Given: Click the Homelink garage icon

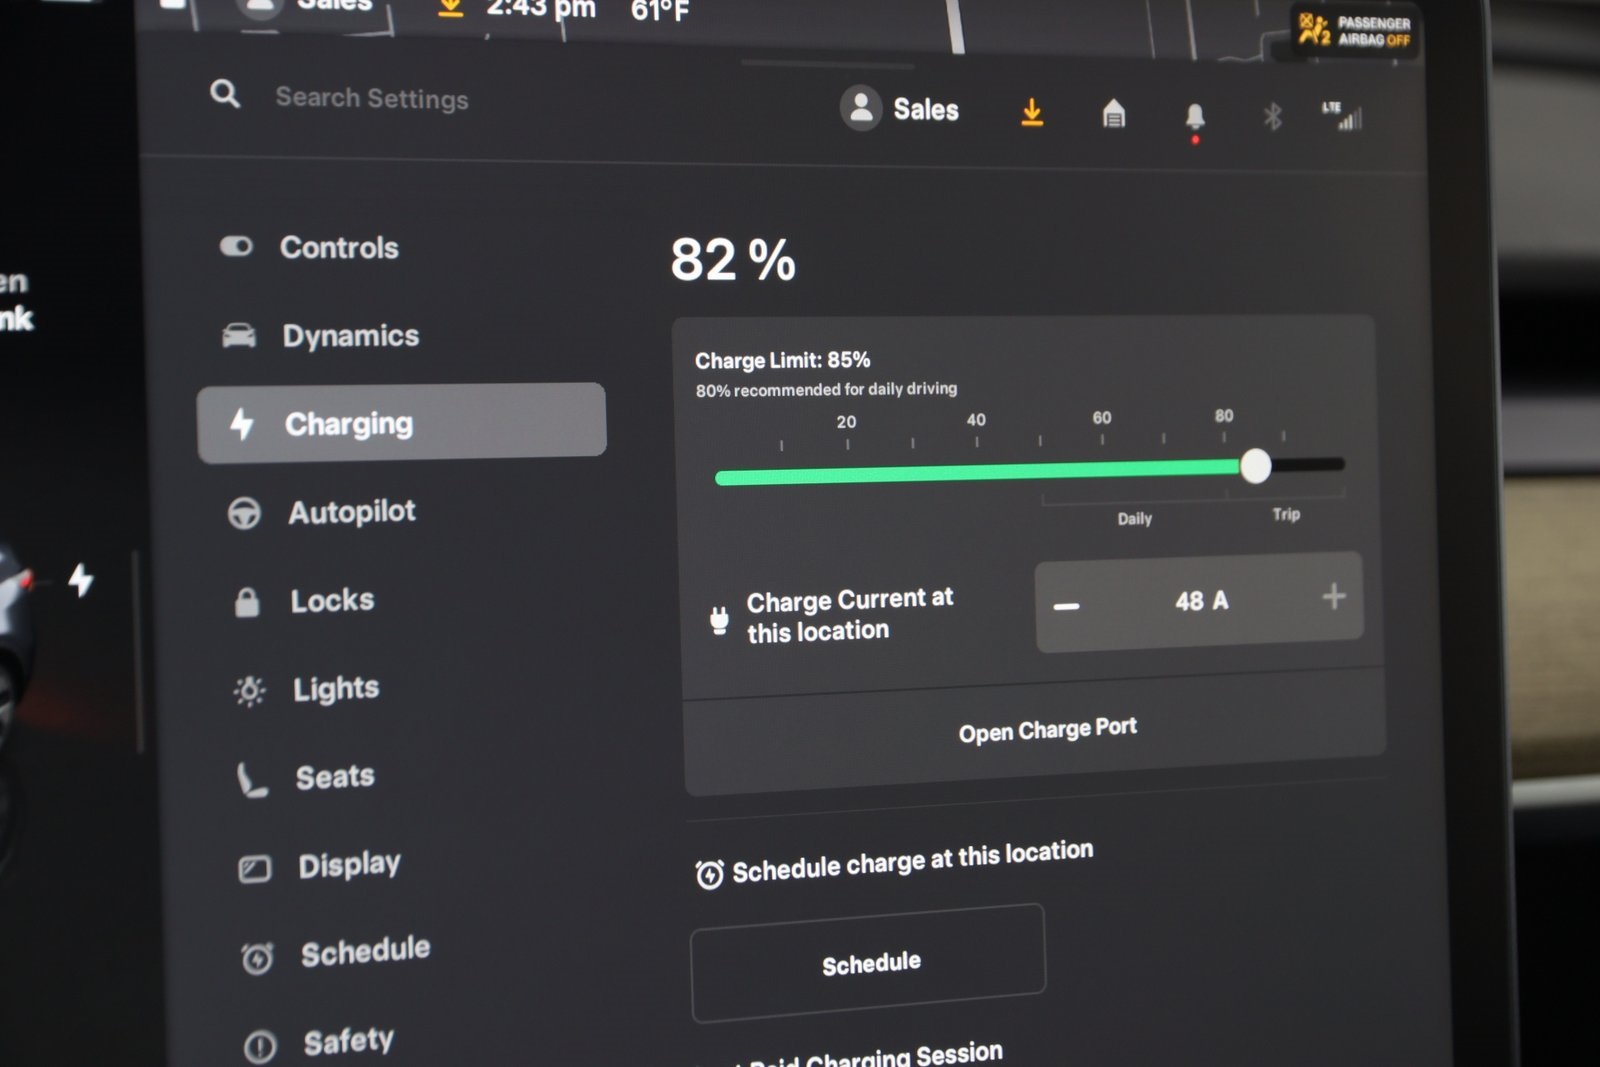Looking at the screenshot, I should pyautogui.click(x=1113, y=114).
